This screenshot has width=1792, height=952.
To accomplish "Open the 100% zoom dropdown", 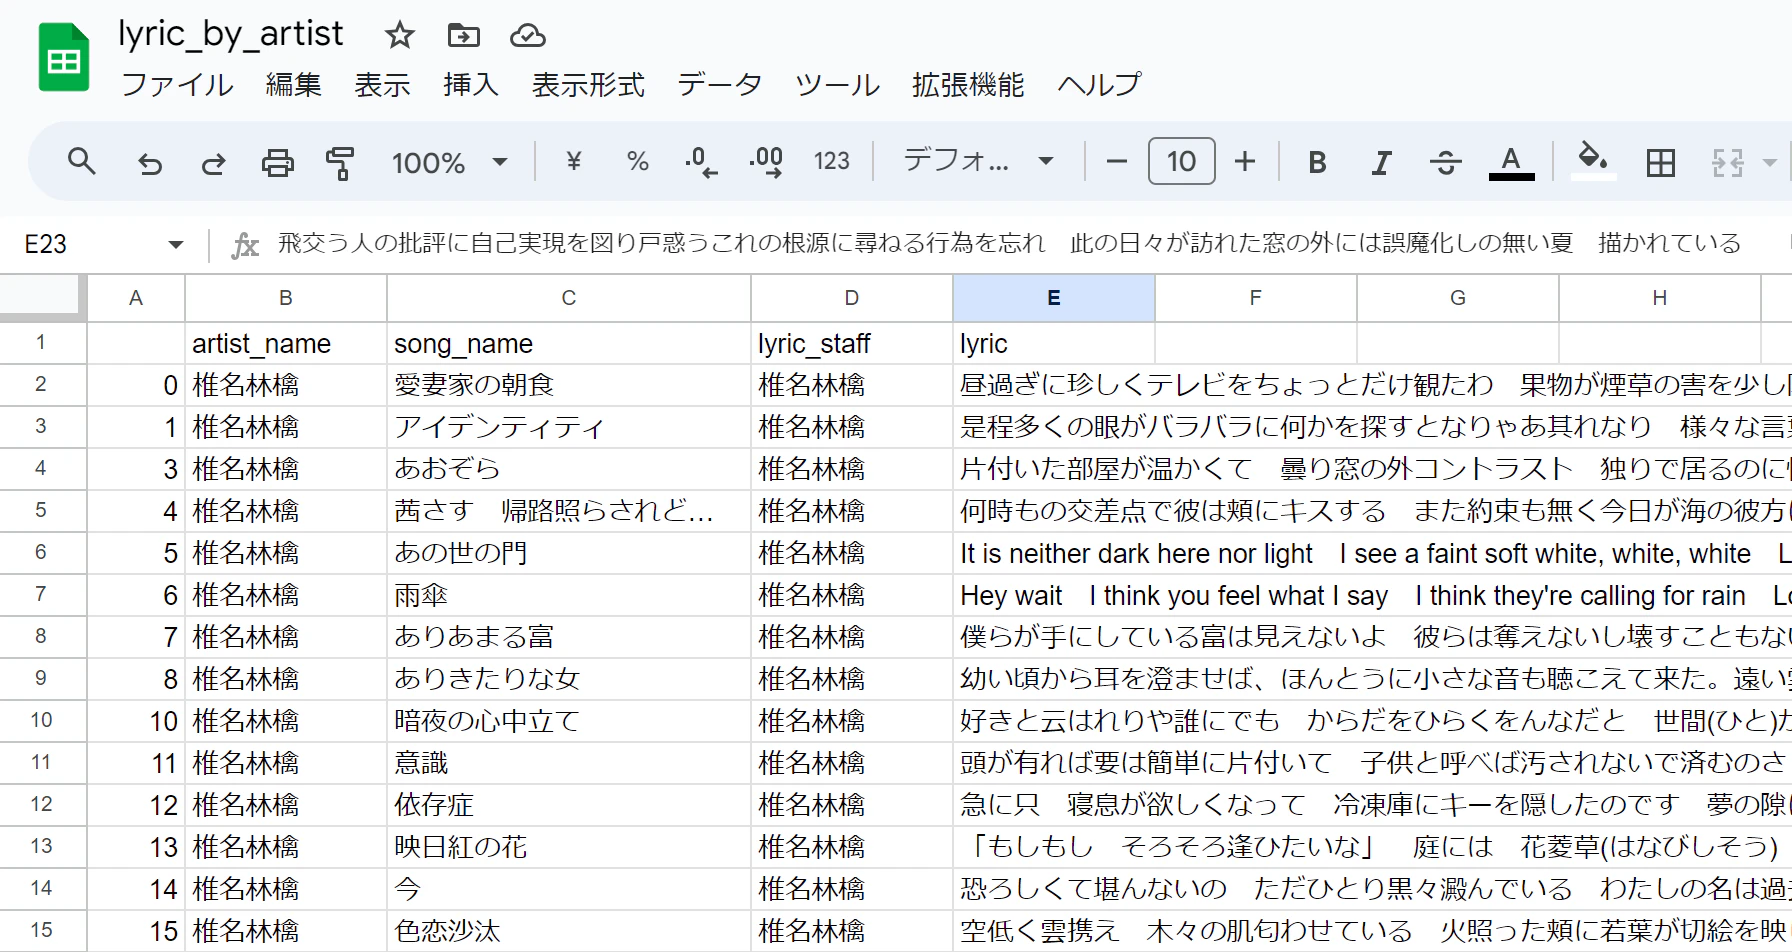I will coord(450,162).
